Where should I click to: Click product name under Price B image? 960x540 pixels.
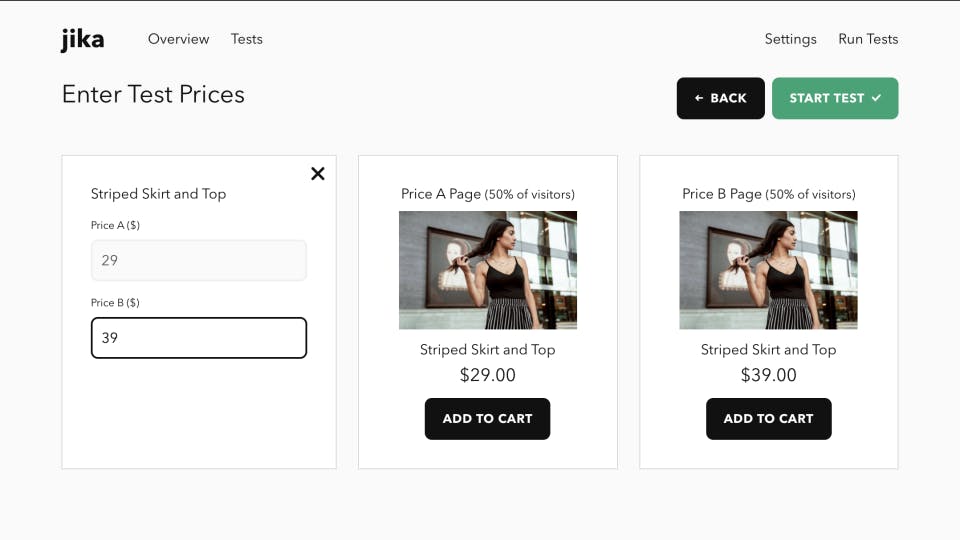click(x=768, y=349)
